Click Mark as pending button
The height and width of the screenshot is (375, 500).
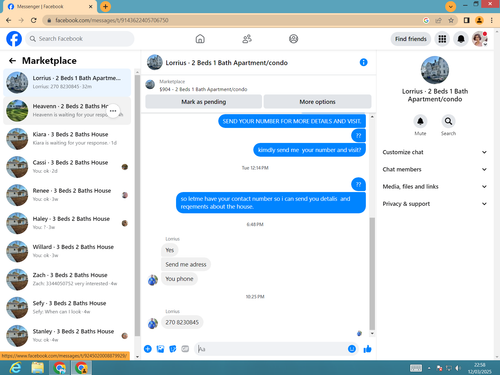[203, 102]
